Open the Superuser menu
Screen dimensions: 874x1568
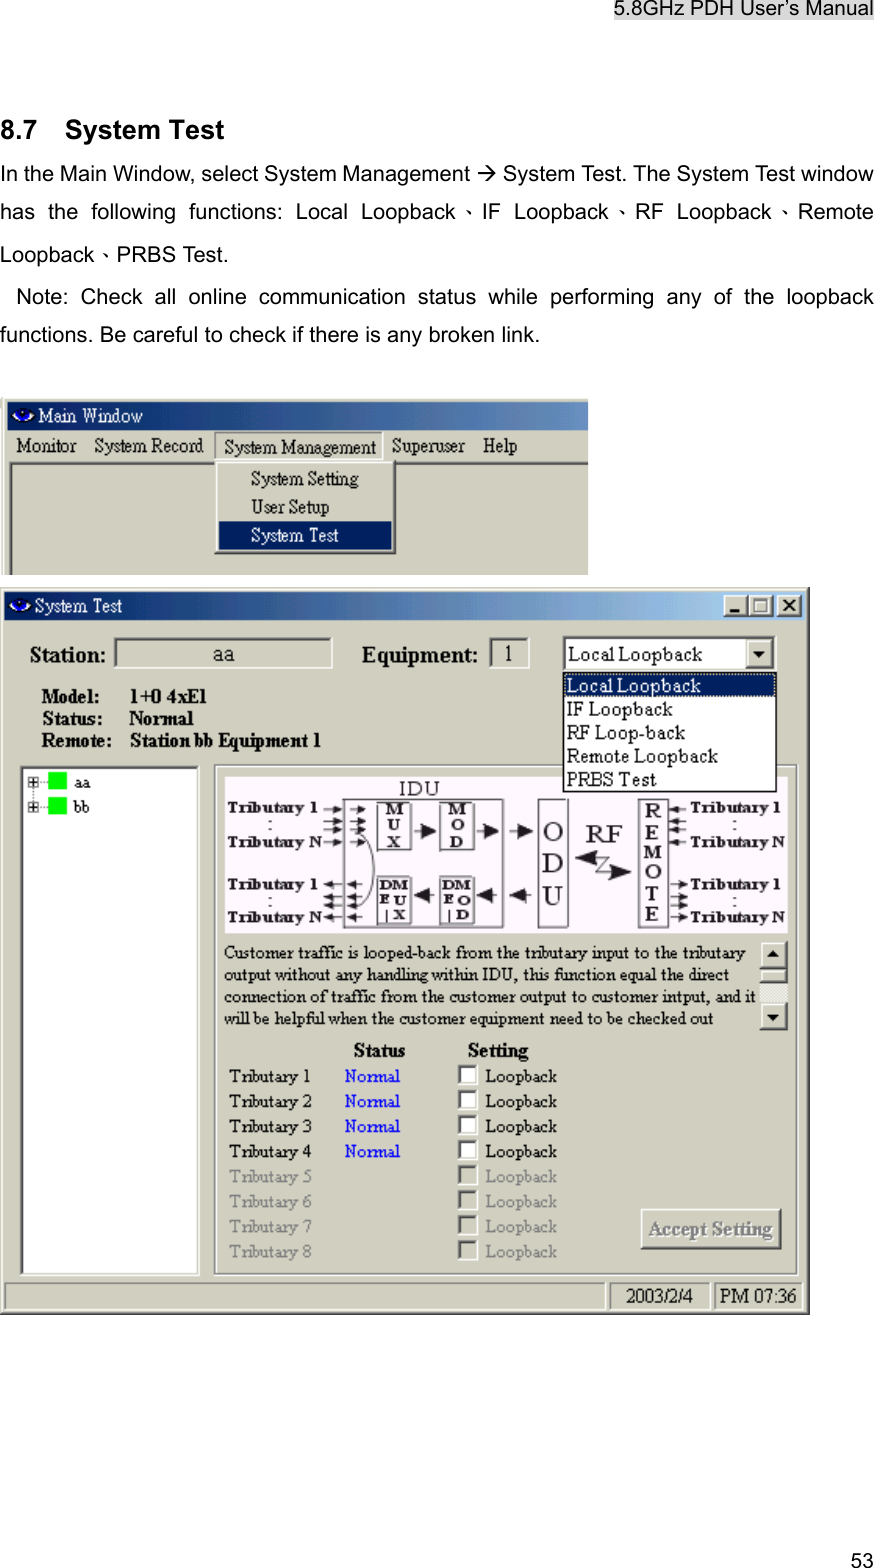[428, 446]
